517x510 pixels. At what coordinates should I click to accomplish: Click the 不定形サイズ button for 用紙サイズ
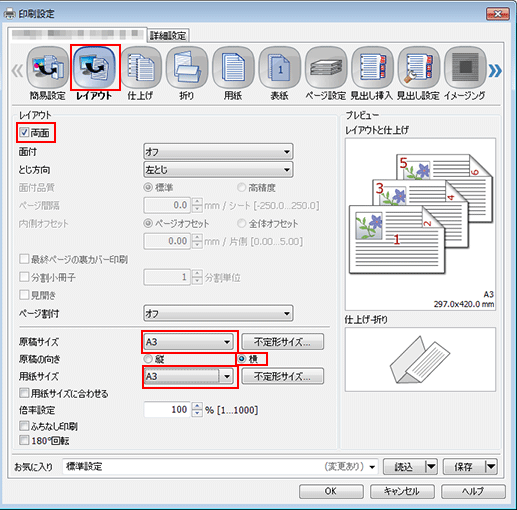tap(283, 376)
